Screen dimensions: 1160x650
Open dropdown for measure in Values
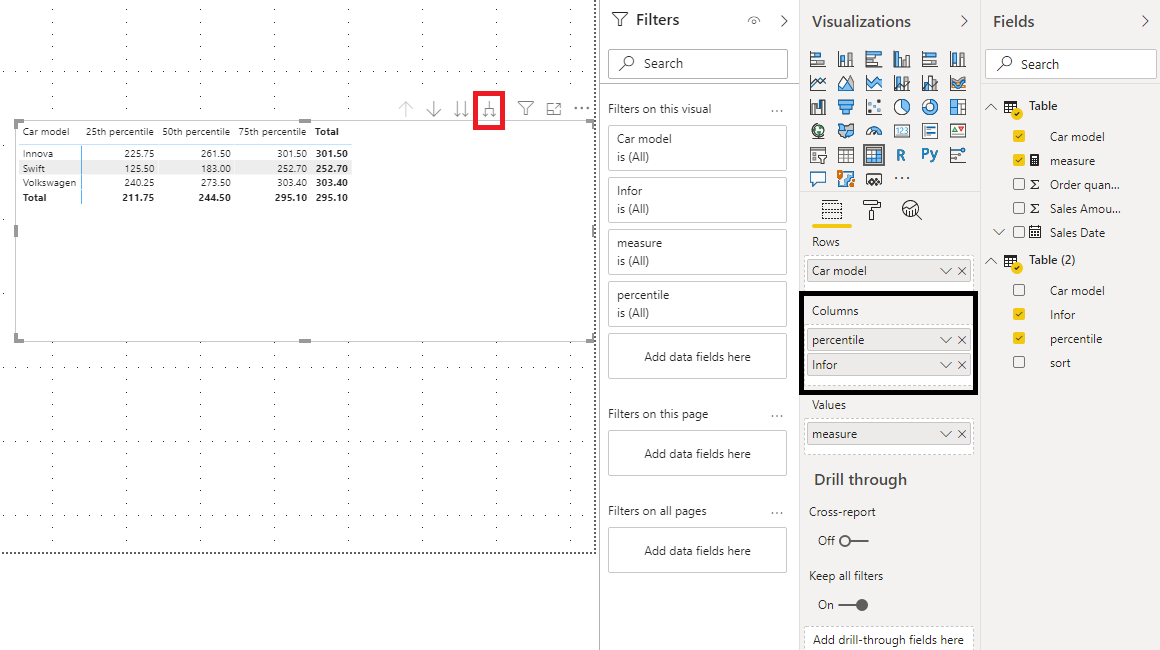point(945,434)
